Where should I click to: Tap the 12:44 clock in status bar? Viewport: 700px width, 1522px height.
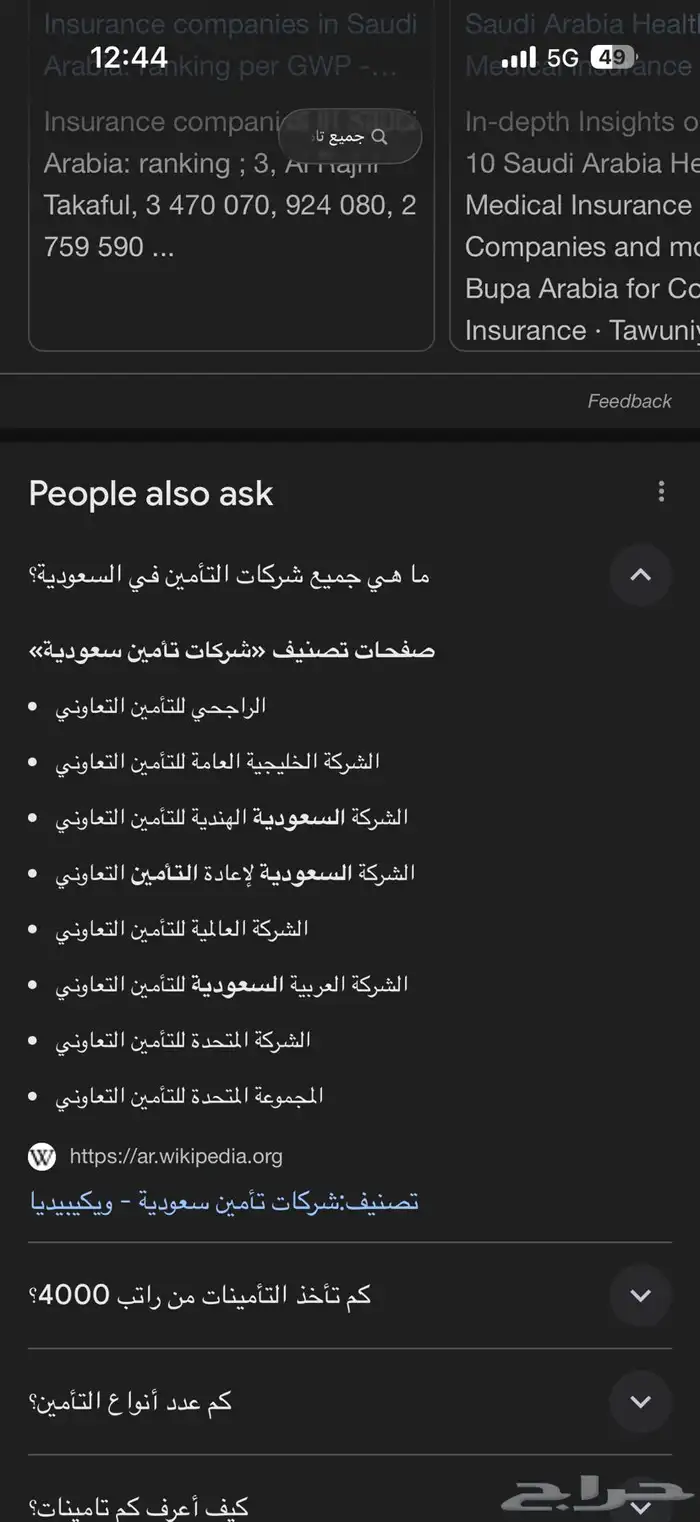[x=129, y=57]
